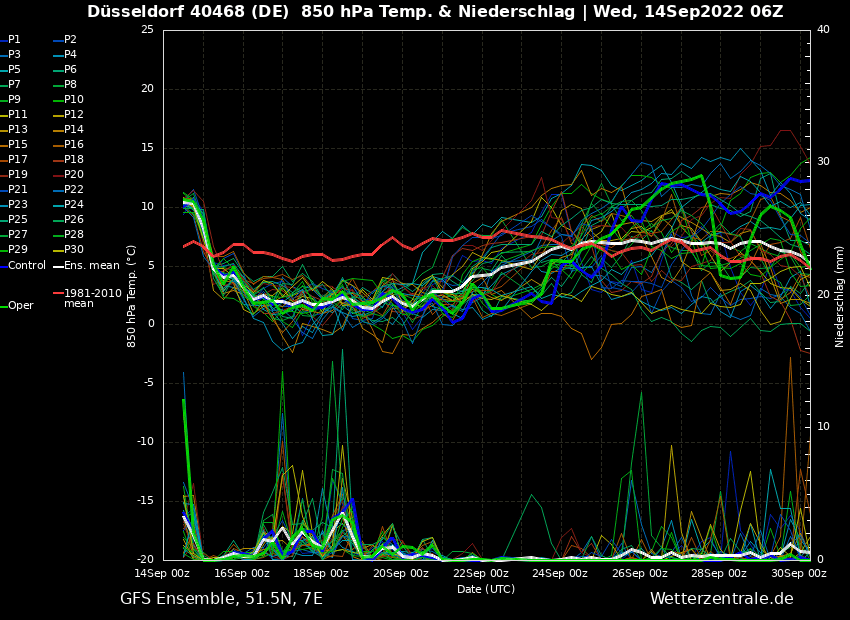
Task: Click the Oper legend entry
Action: point(20,306)
